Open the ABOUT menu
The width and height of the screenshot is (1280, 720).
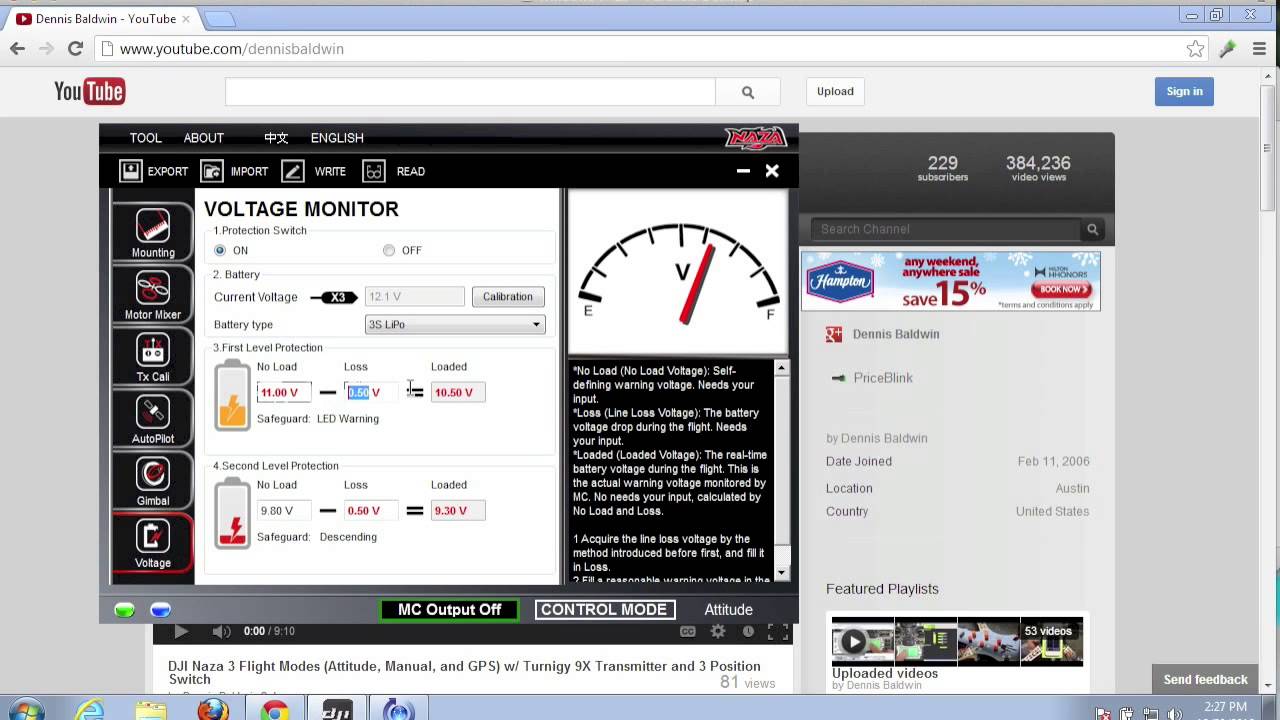[203, 138]
